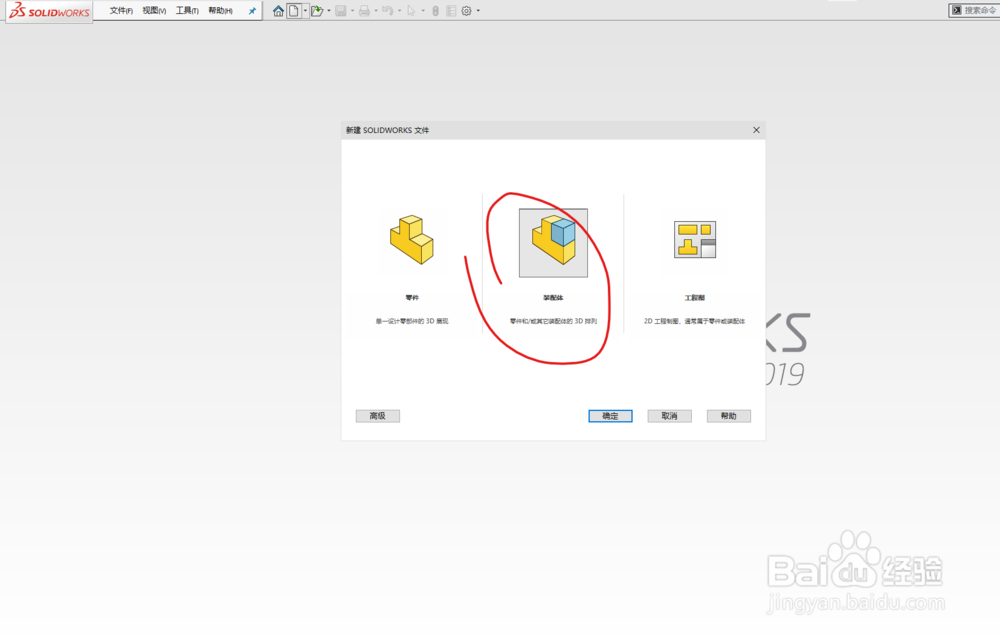Click the Save disk icon

click(x=341, y=11)
